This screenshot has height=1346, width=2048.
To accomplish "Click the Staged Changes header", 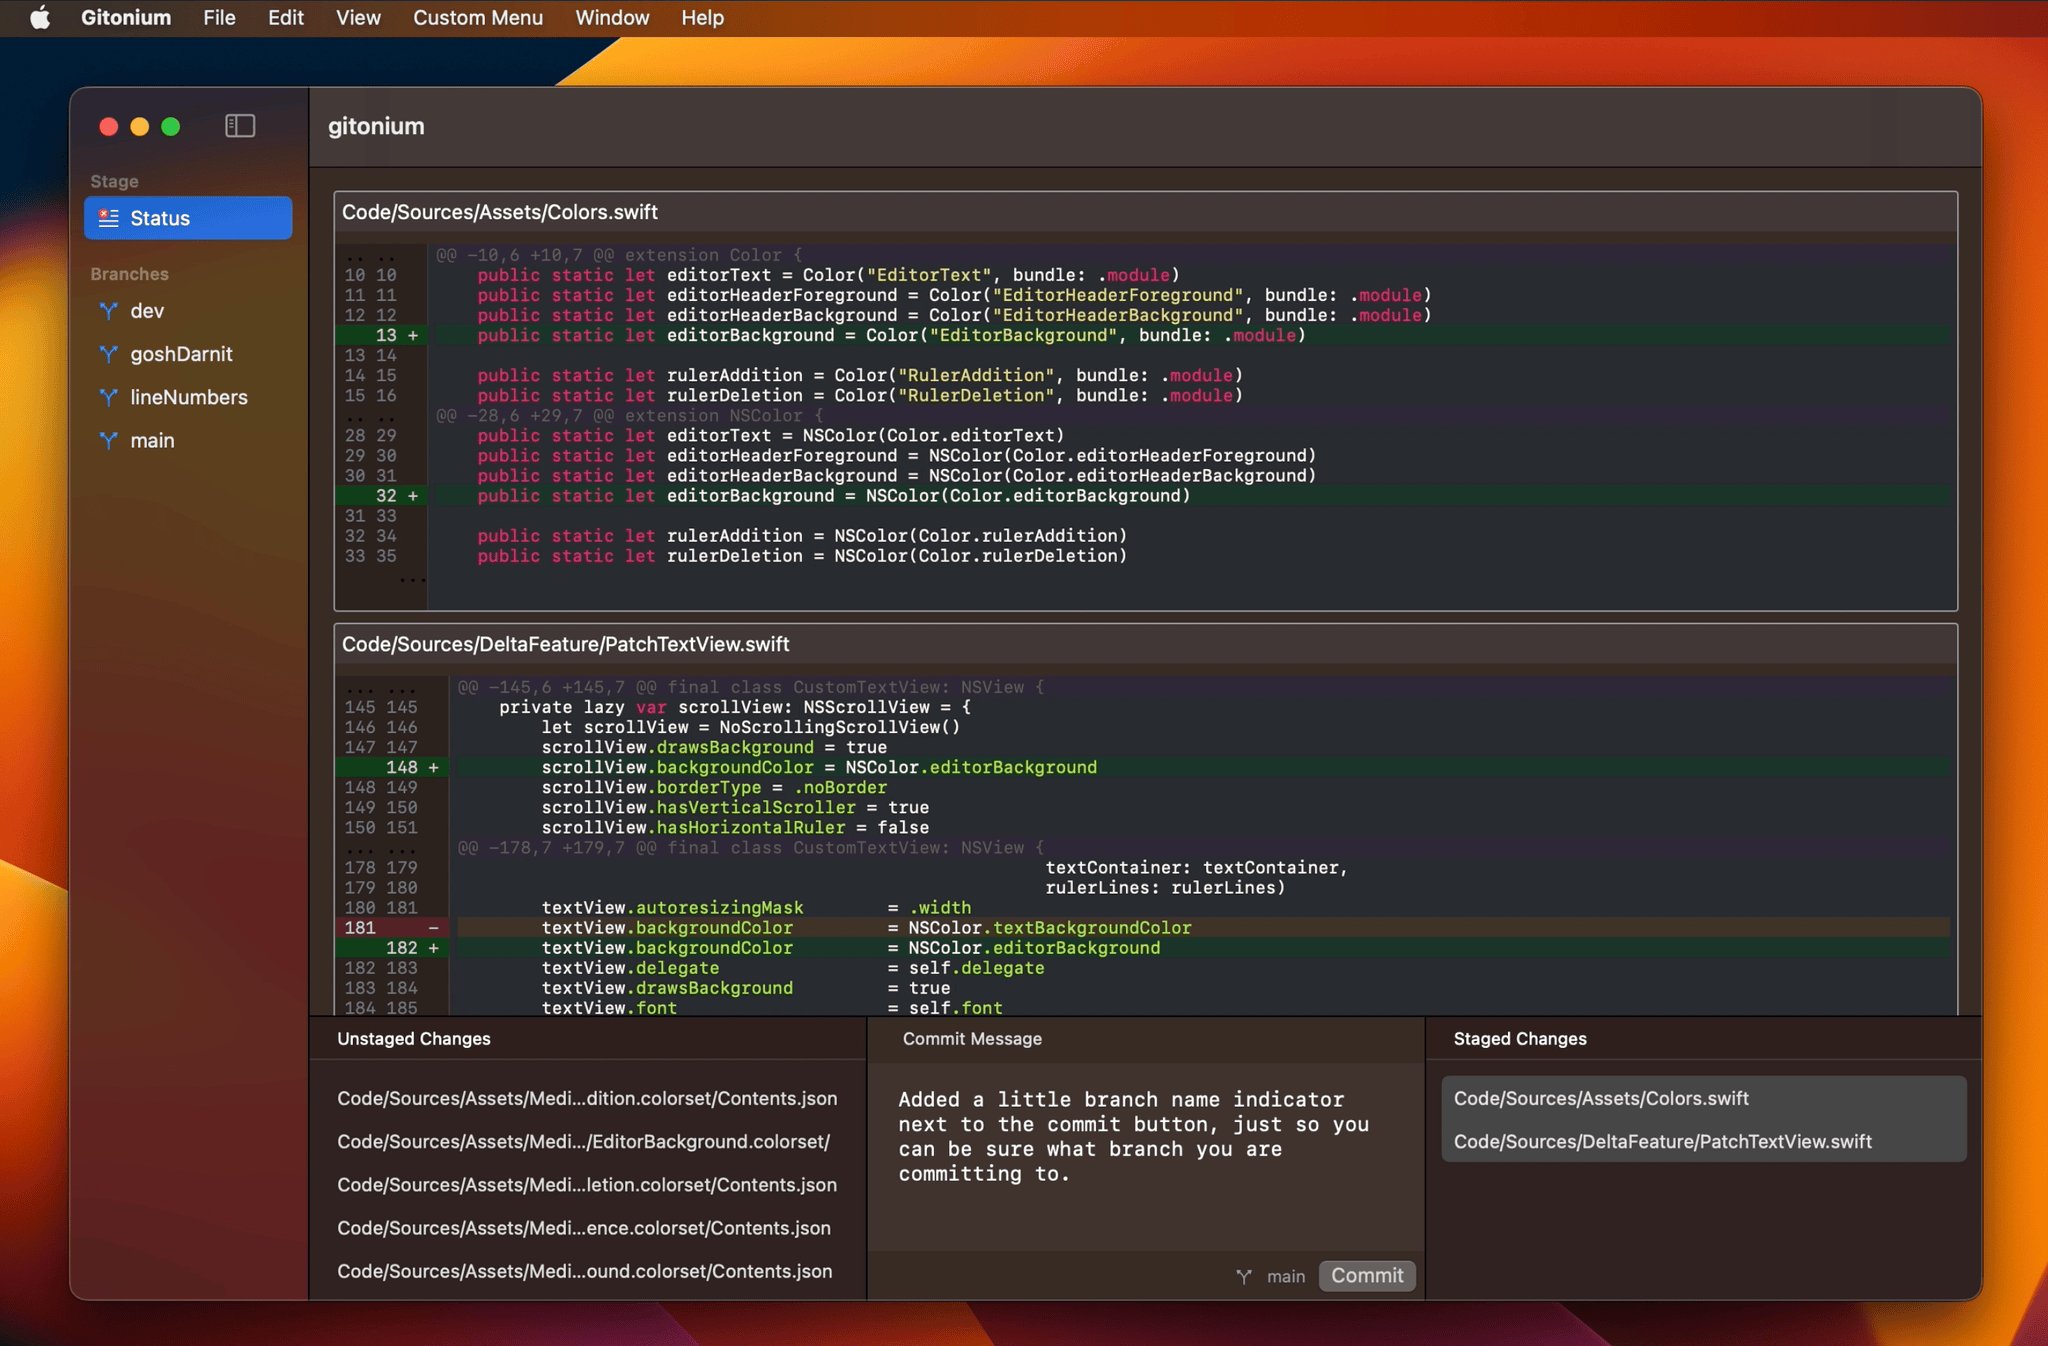I will [x=1520, y=1038].
